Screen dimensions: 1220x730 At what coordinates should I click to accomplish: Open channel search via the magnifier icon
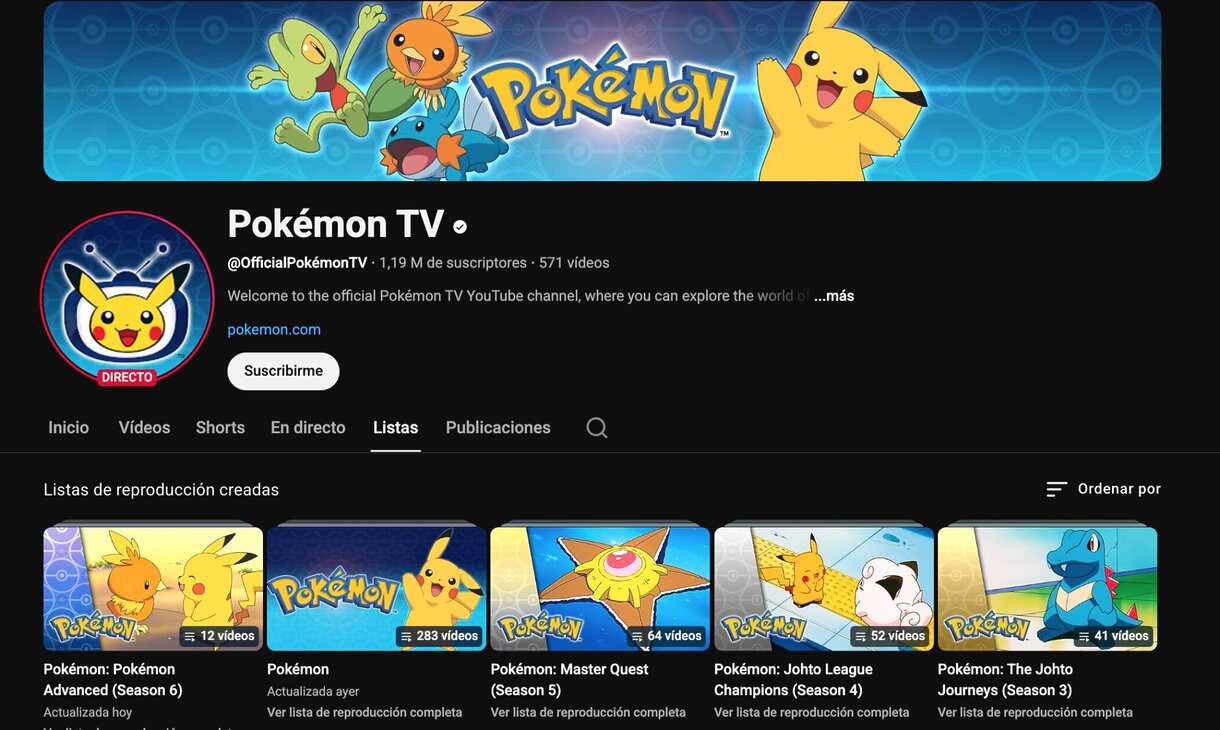(x=596, y=427)
